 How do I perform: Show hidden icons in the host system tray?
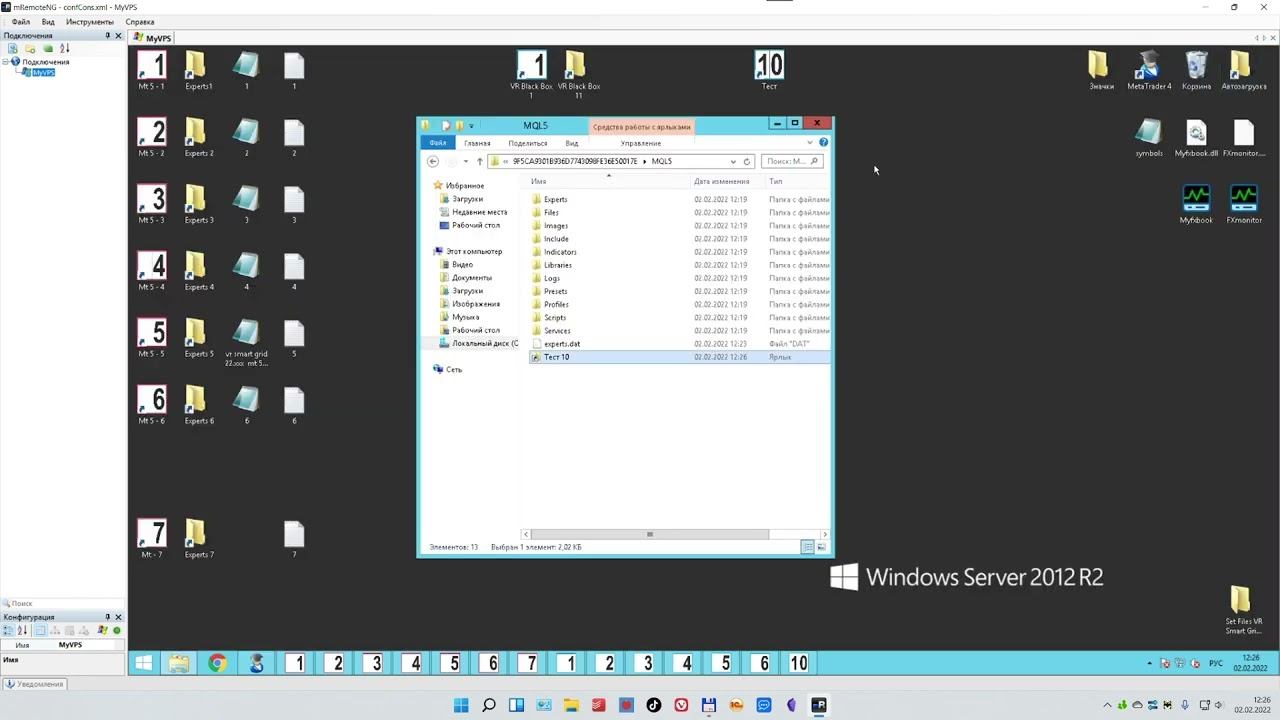(x=1107, y=706)
